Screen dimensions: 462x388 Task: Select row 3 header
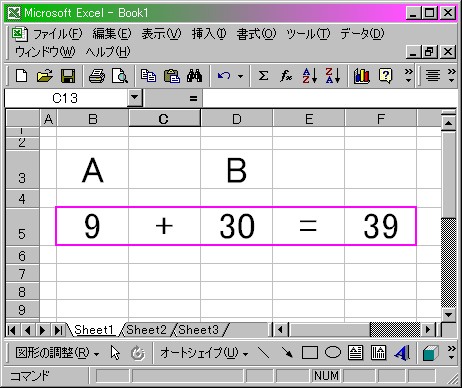(22, 170)
